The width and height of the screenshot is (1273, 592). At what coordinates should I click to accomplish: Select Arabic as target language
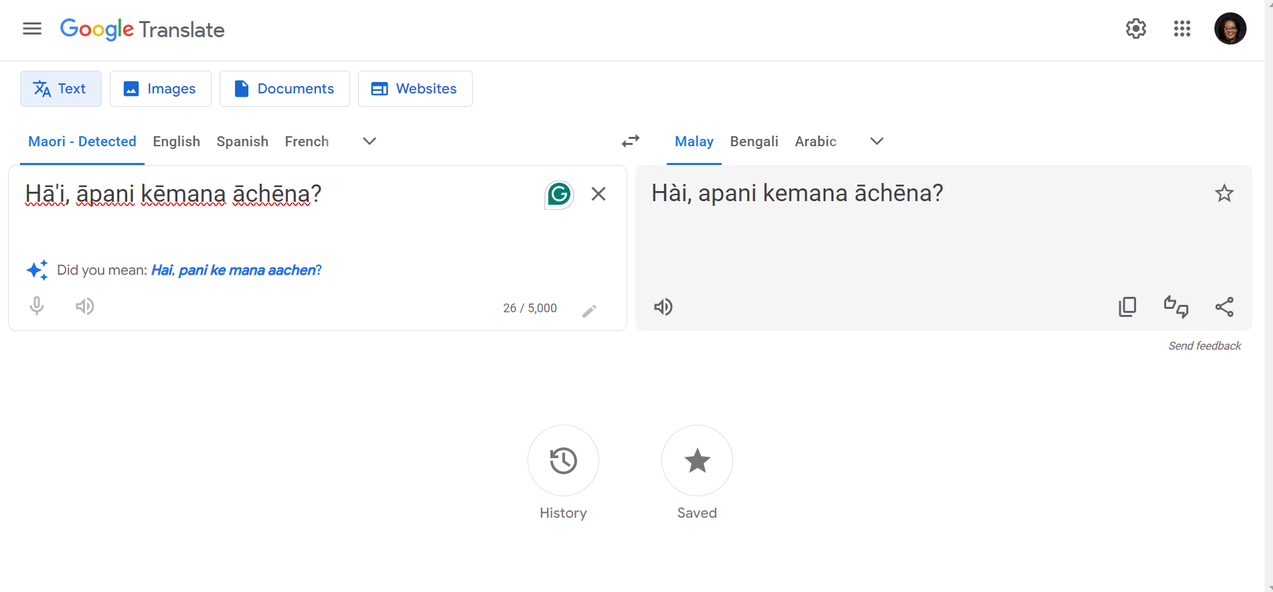click(815, 141)
